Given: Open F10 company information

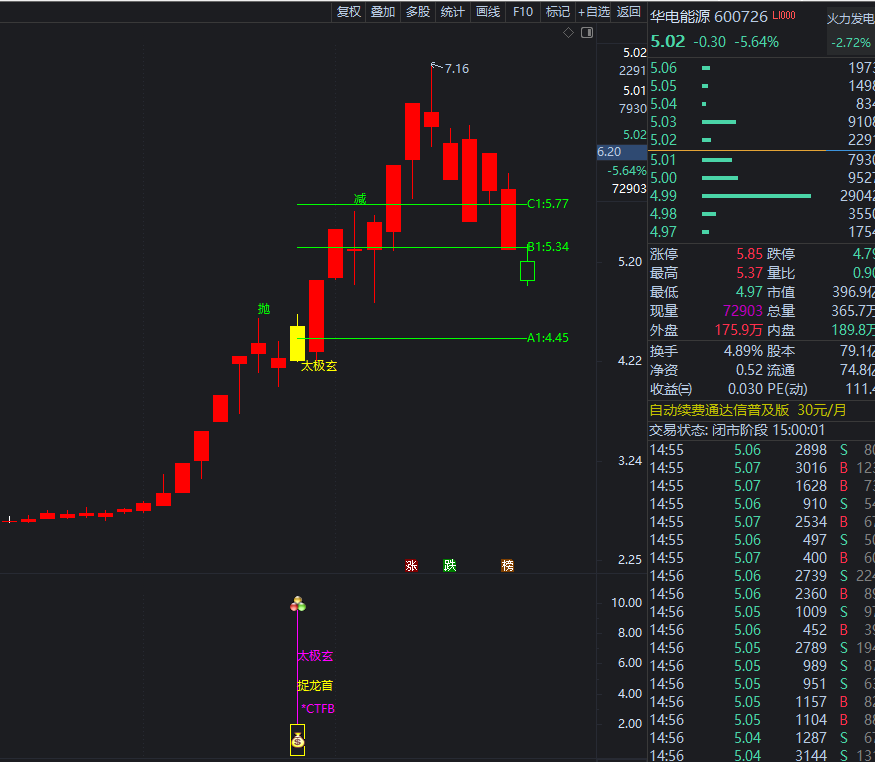Looking at the screenshot, I should click(522, 12).
